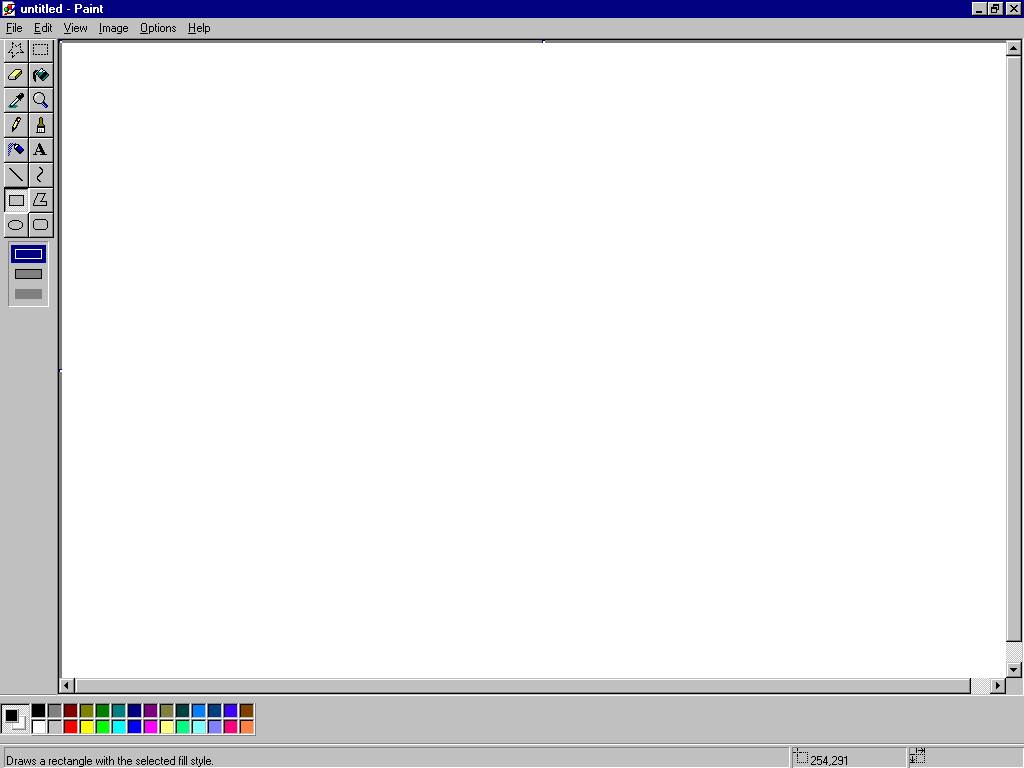Click the horizontal scrollbar left arrow
Viewport: 1024px width, 768px height.
pyautogui.click(x=66, y=686)
